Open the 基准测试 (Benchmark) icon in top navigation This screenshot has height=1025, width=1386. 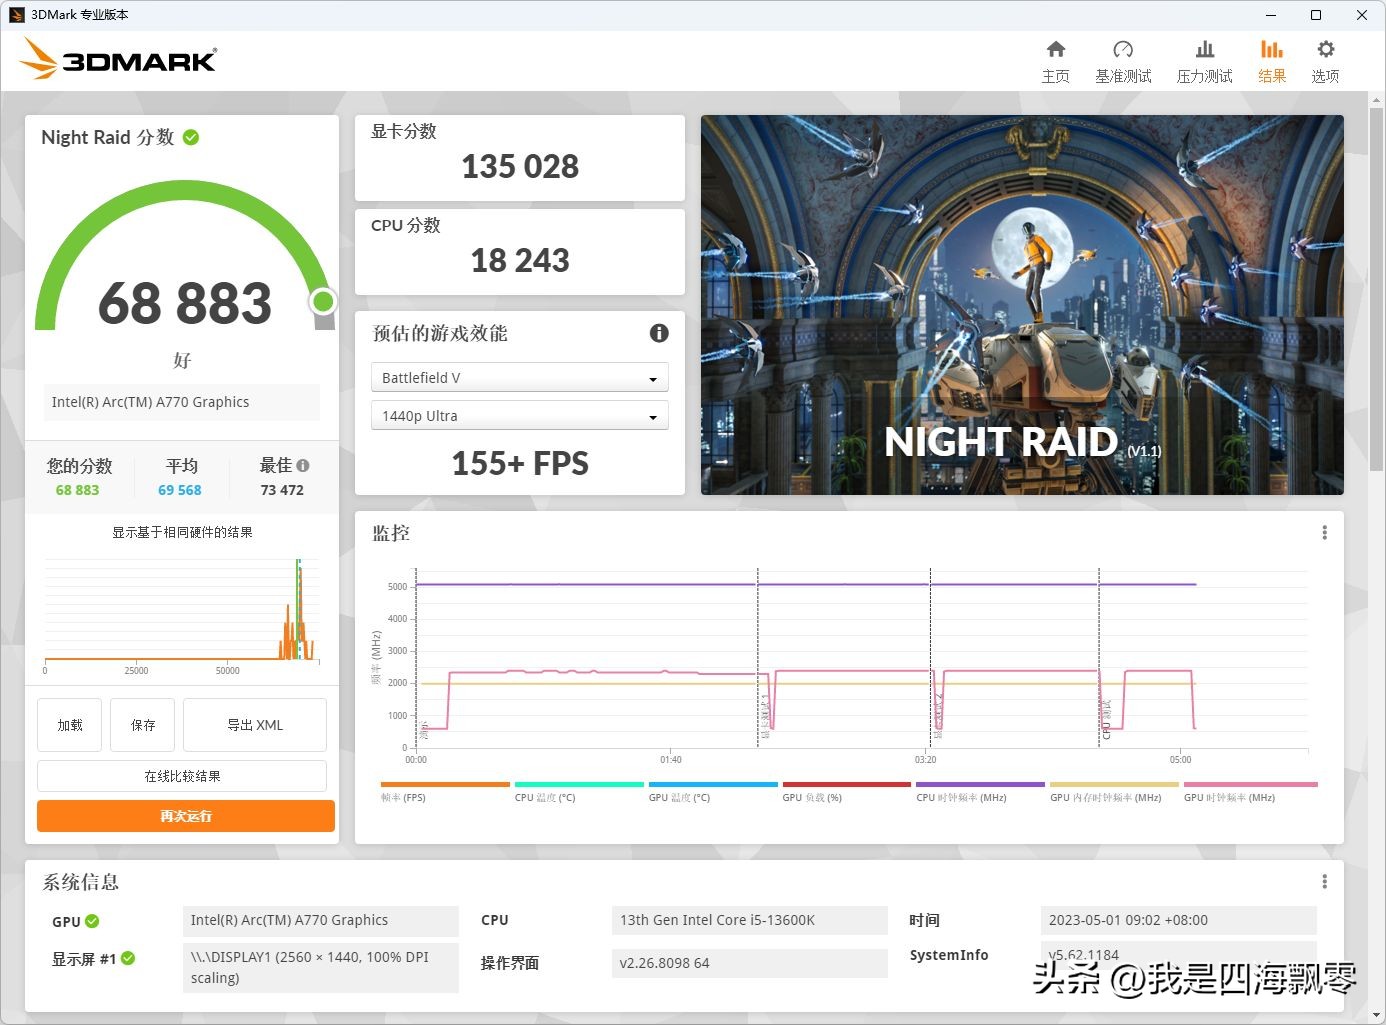point(1123,58)
